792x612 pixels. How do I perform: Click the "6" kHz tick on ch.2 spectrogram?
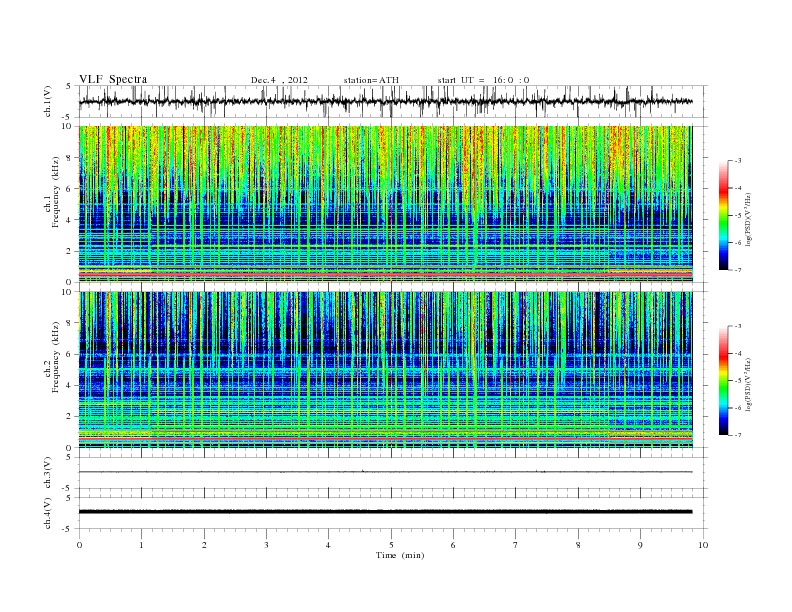69,354
